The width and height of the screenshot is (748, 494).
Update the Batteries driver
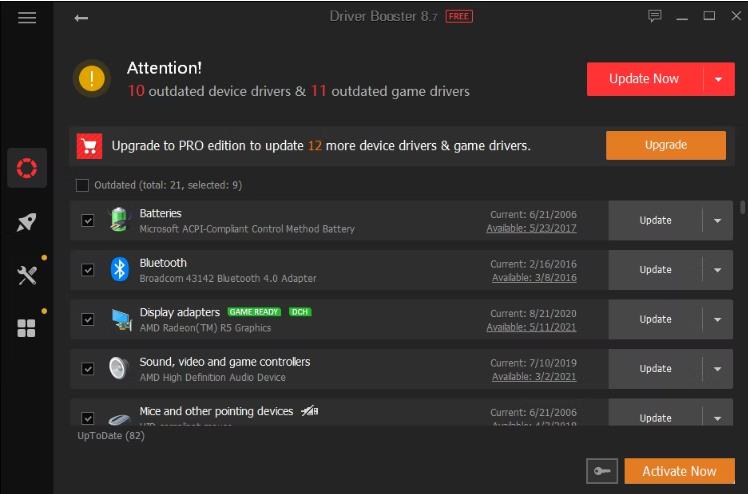(x=655, y=220)
